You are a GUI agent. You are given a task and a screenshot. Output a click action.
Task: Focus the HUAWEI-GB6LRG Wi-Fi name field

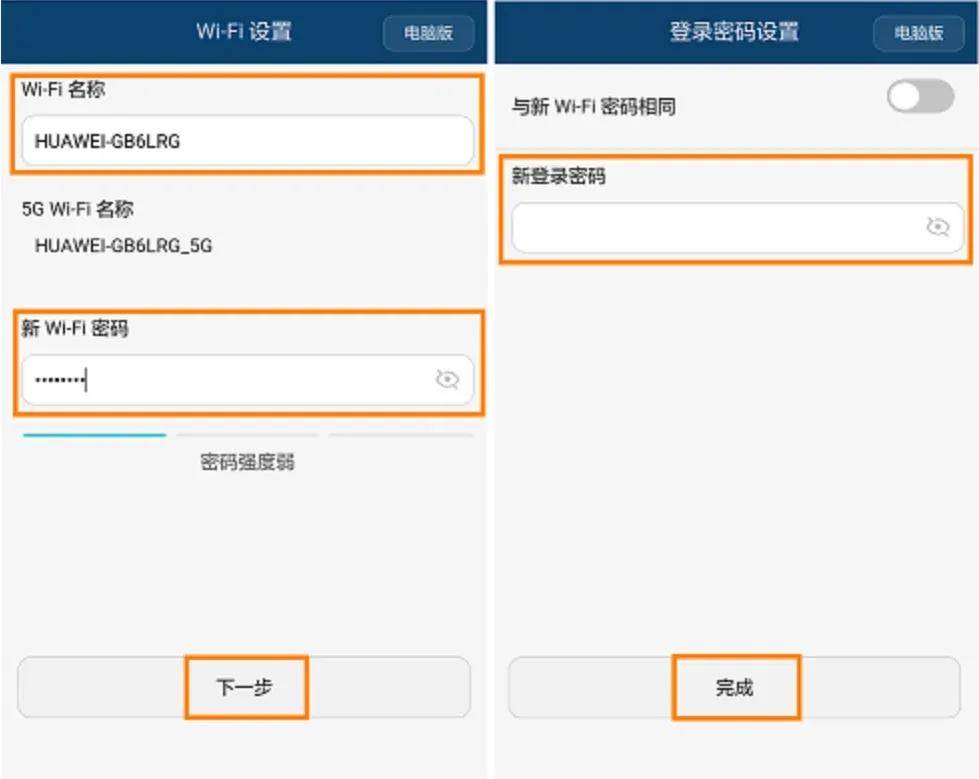[248, 141]
